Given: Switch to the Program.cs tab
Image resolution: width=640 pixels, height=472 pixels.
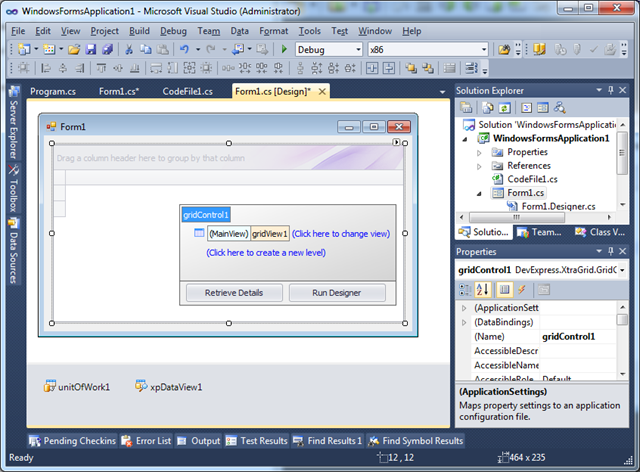Looking at the screenshot, I should pos(53,91).
